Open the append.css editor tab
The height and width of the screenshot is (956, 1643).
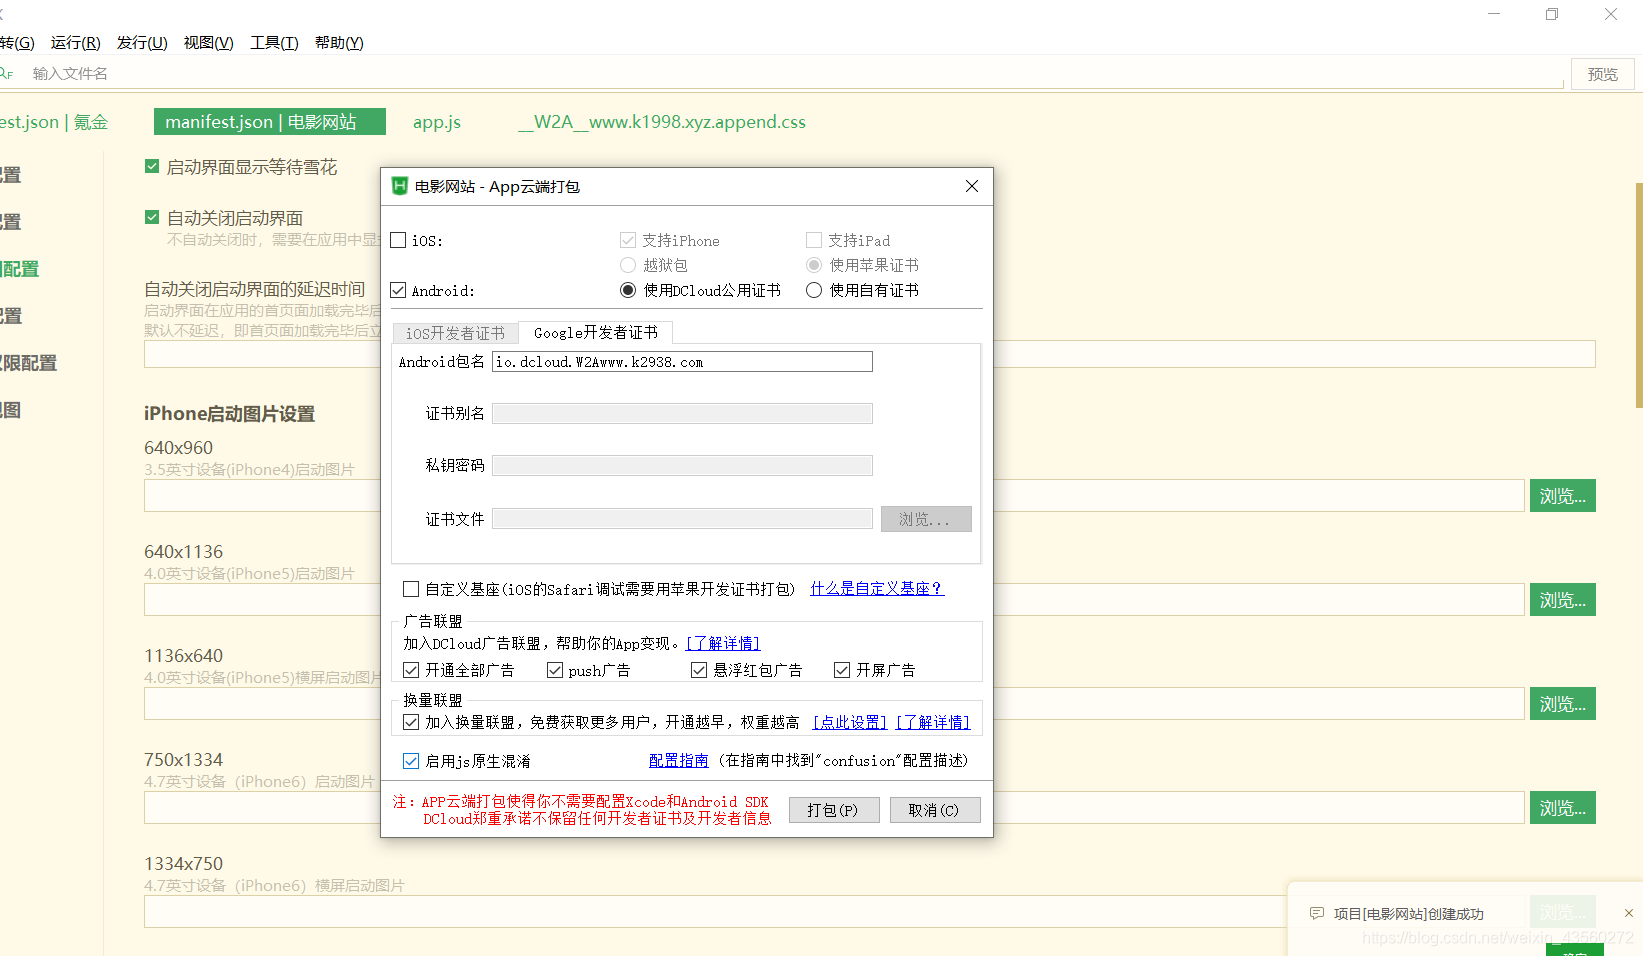(662, 121)
